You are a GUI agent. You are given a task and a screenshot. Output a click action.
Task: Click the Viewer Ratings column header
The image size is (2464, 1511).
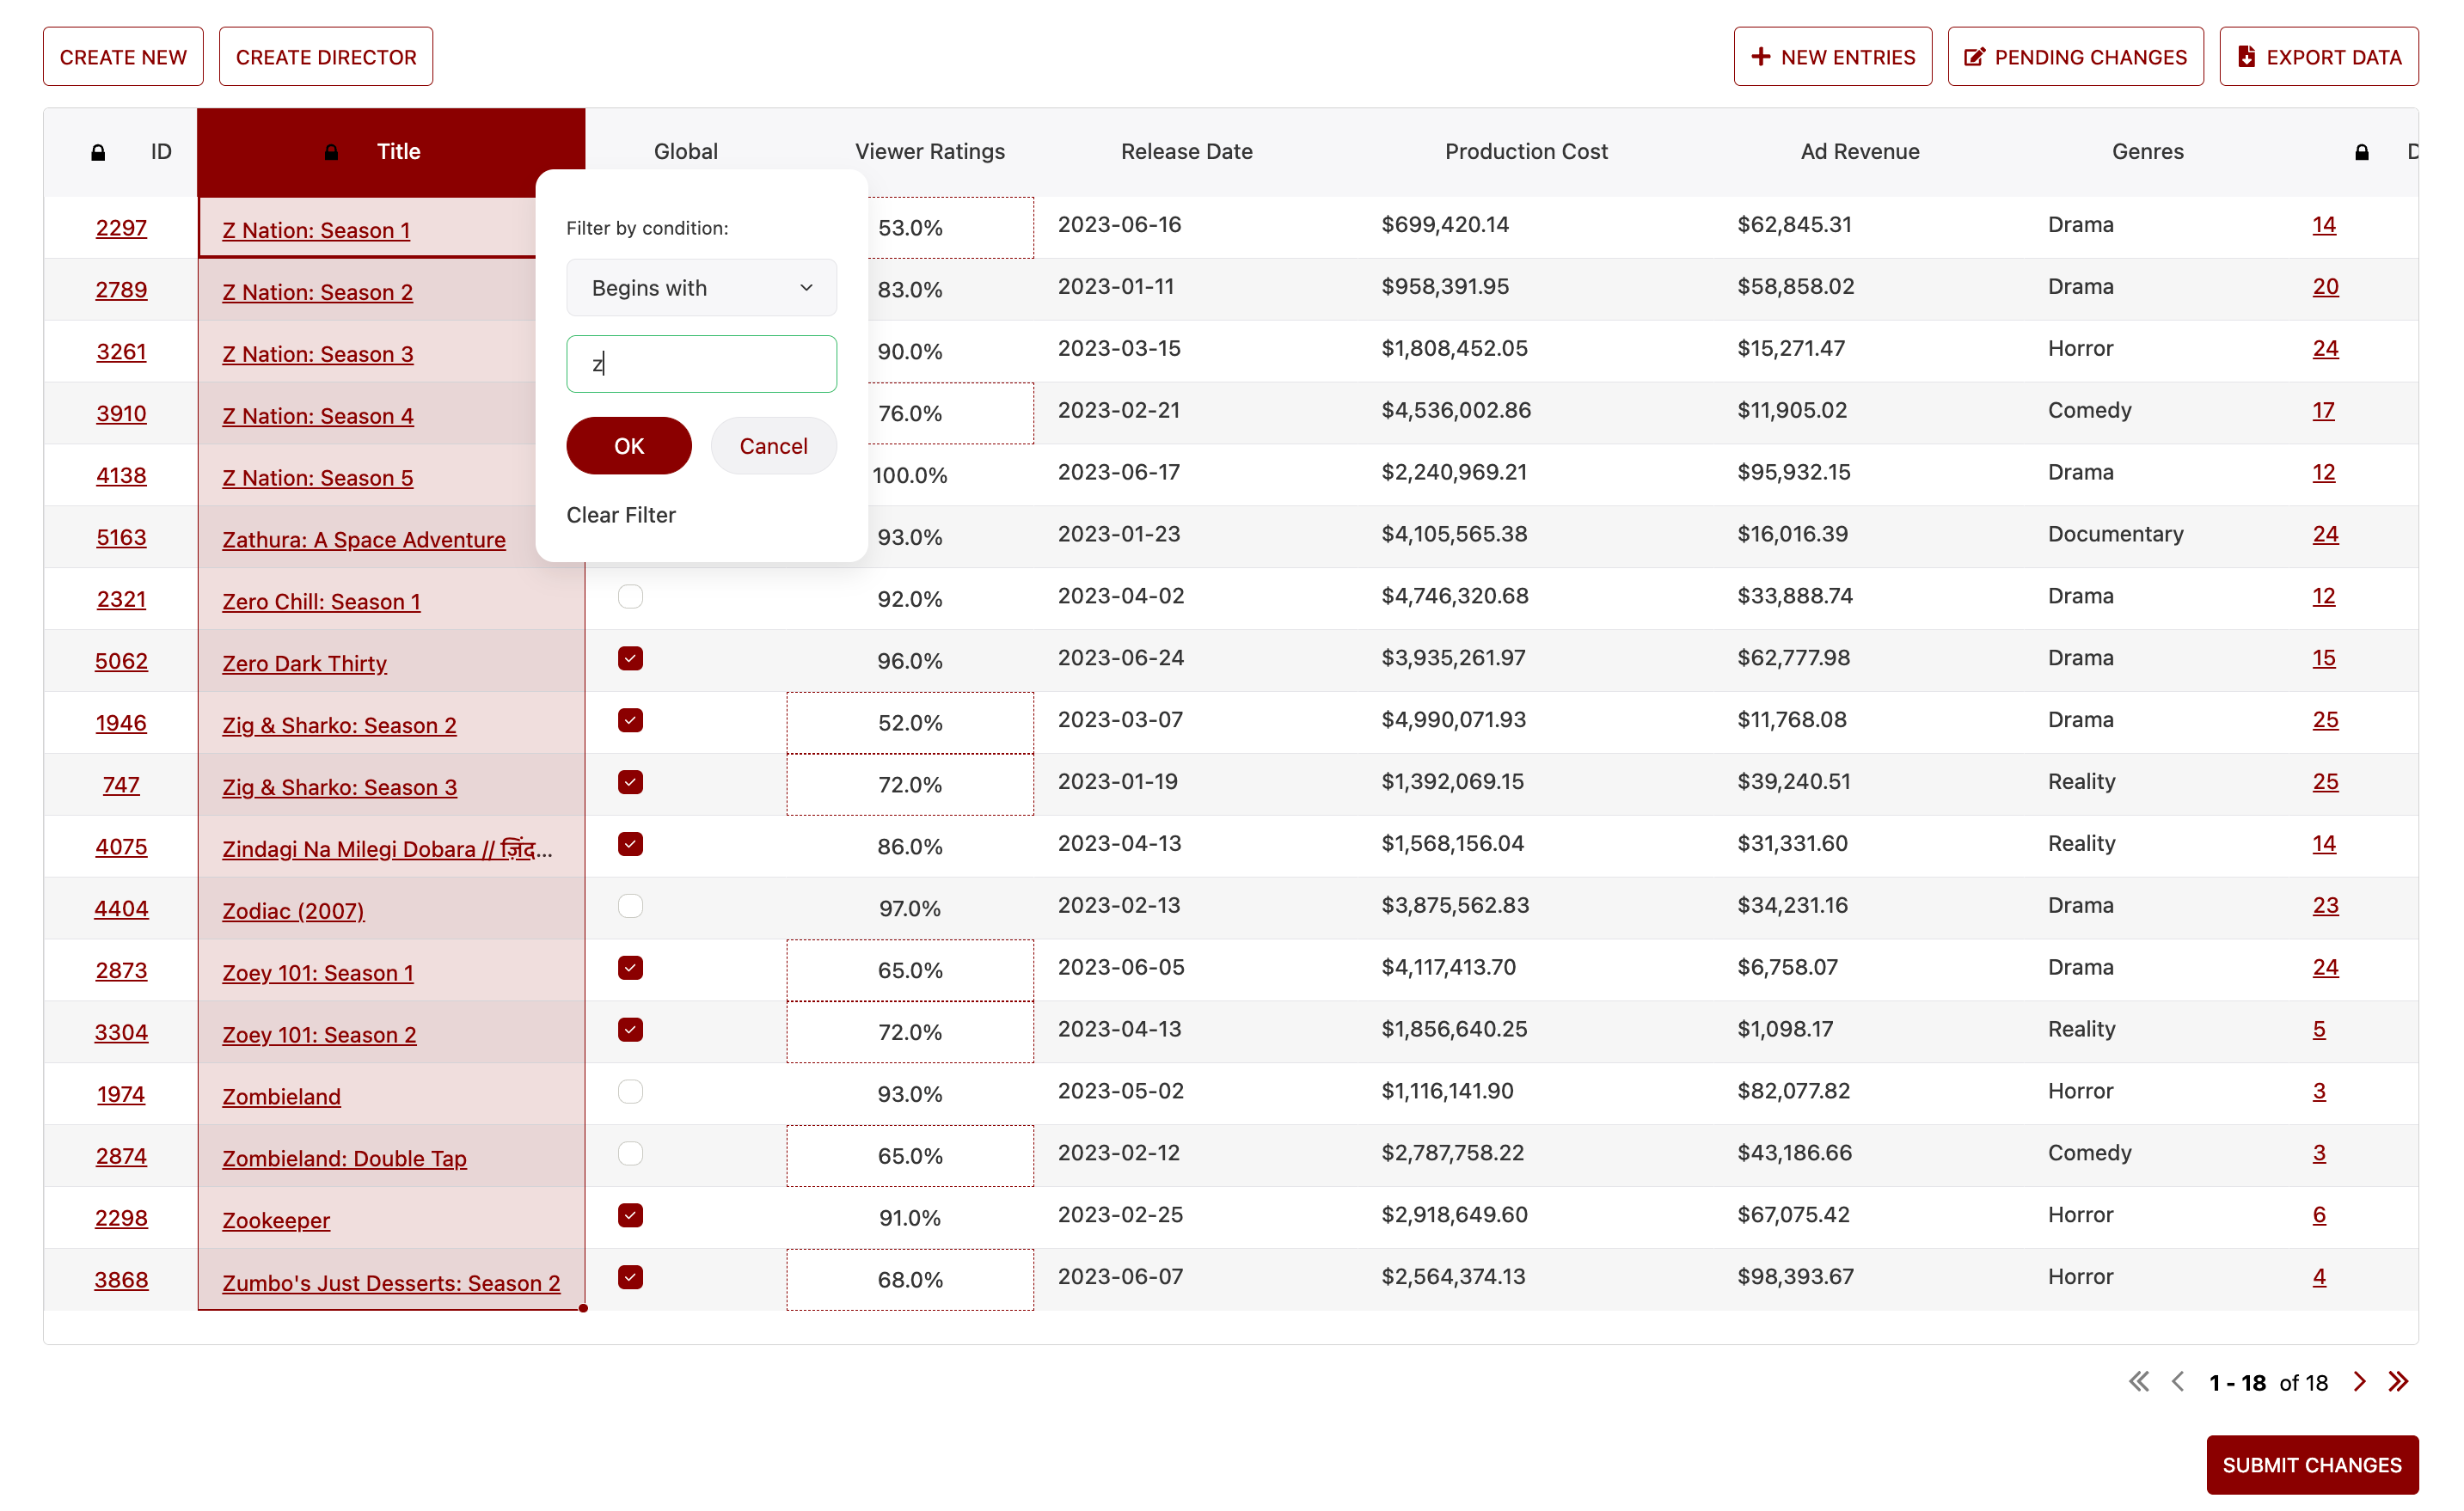point(930,152)
